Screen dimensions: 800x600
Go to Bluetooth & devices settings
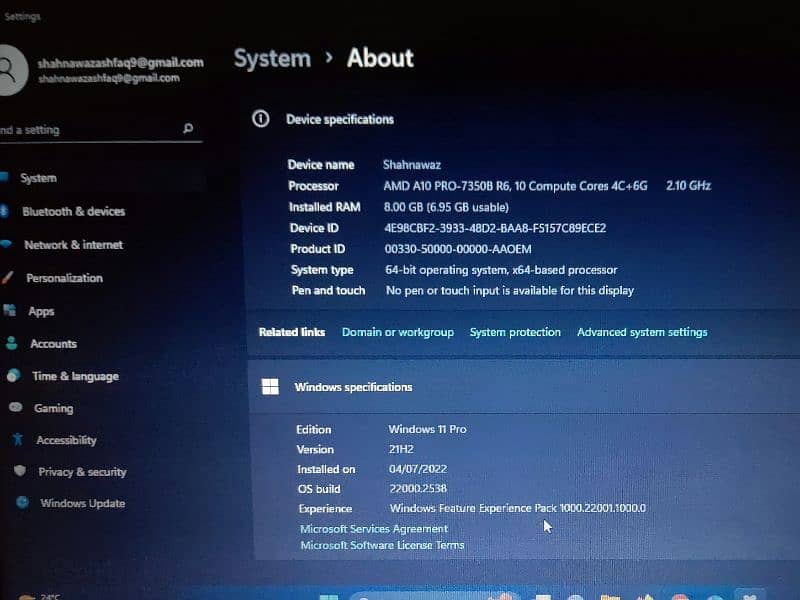[x=73, y=211]
